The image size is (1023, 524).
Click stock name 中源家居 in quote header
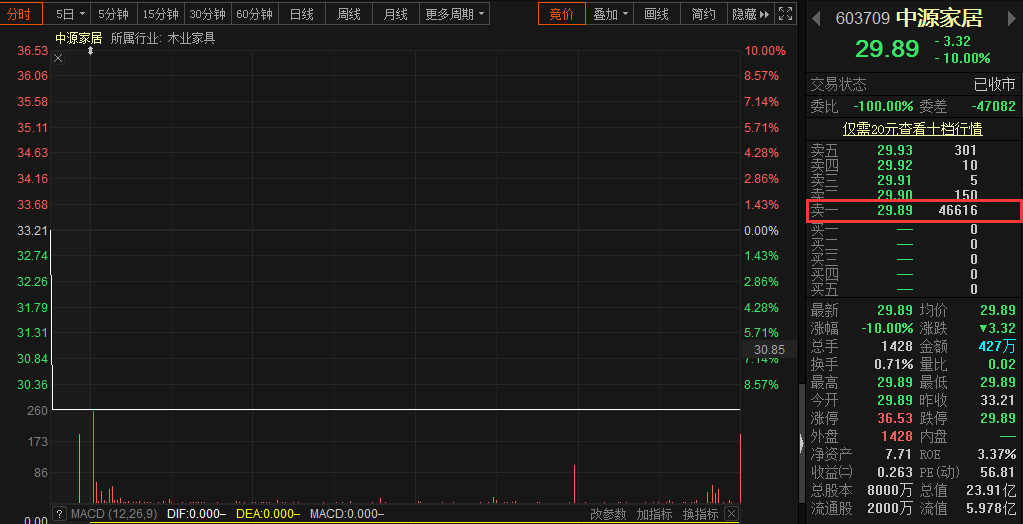[x=939, y=18]
